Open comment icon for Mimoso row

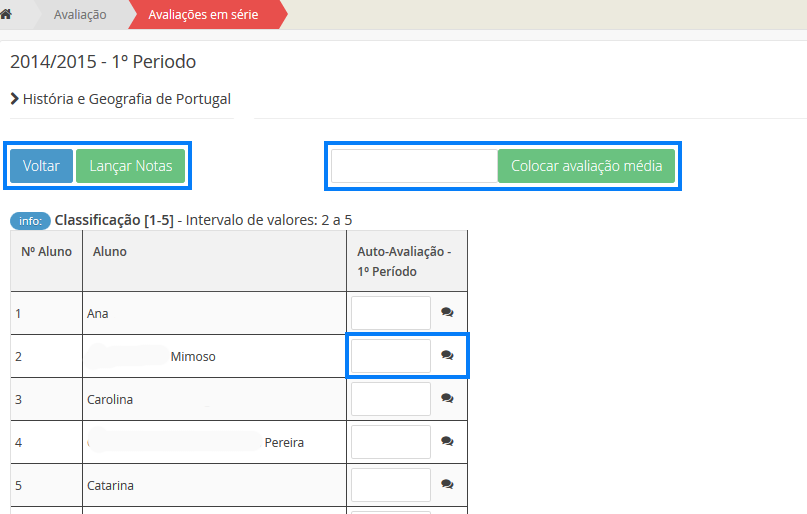[x=447, y=356]
